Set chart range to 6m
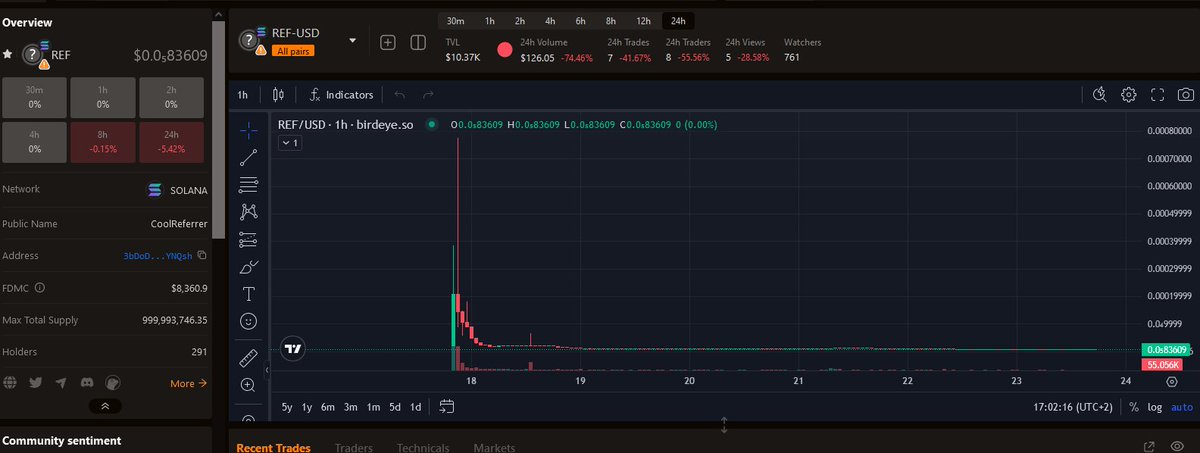Image resolution: width=1200 pixels, height=453 pixels. click(x=328, y=407)
